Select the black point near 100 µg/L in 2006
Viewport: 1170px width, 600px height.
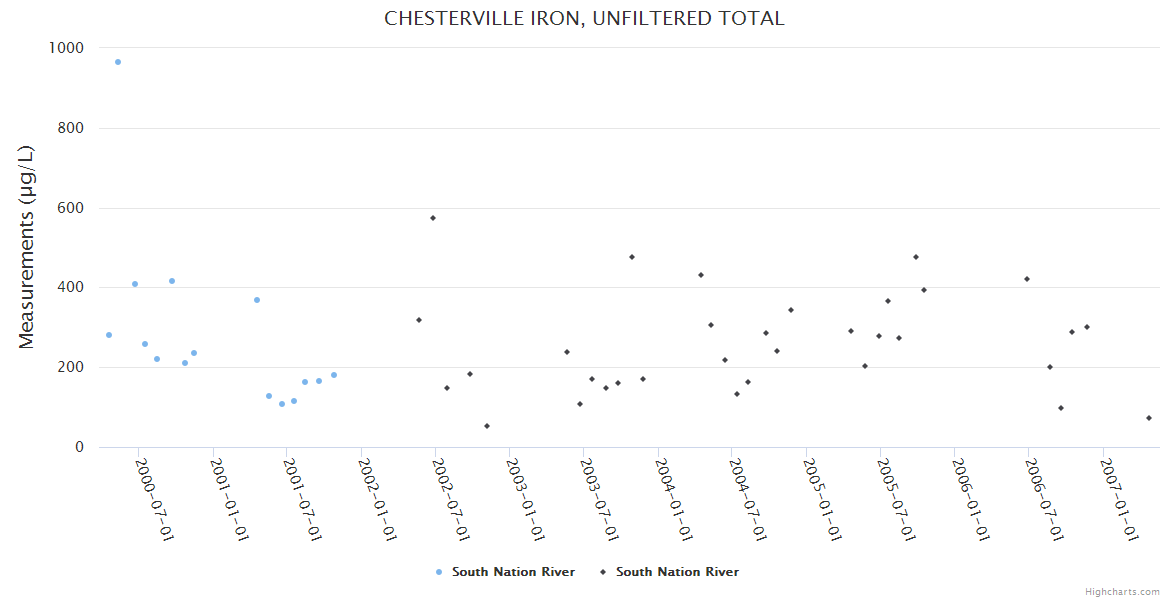coord(1061,408)
